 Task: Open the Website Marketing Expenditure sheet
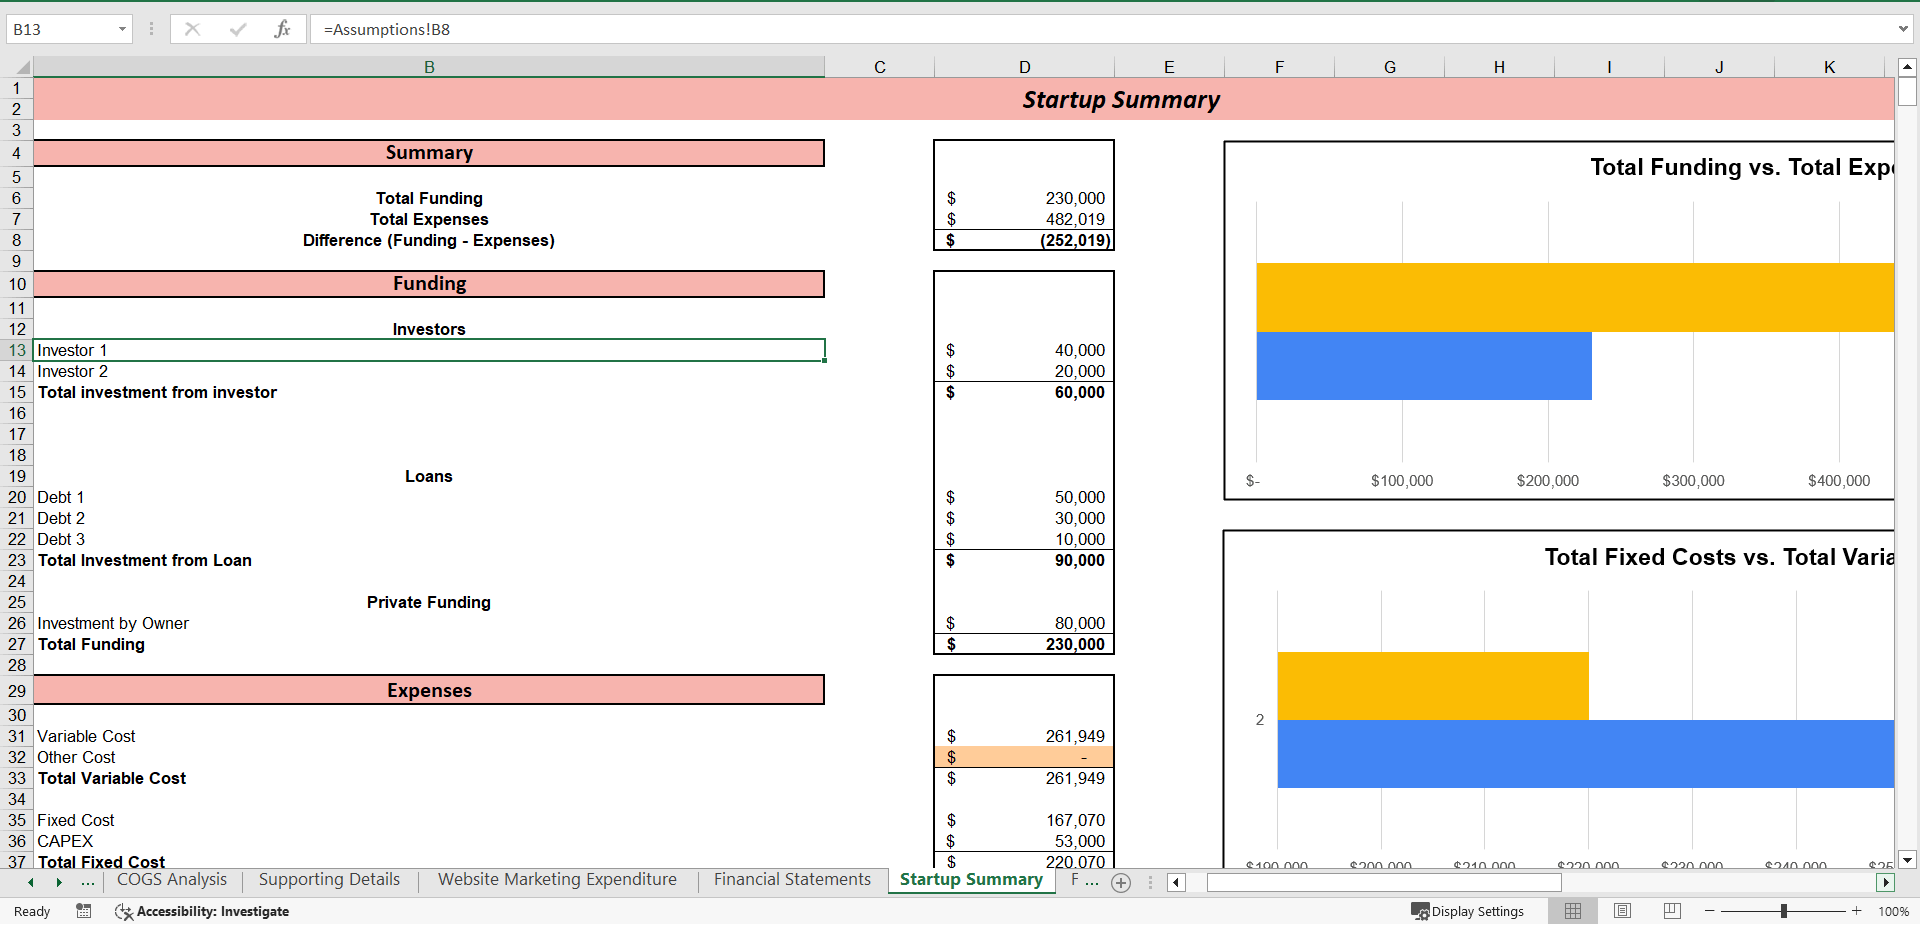556,880
